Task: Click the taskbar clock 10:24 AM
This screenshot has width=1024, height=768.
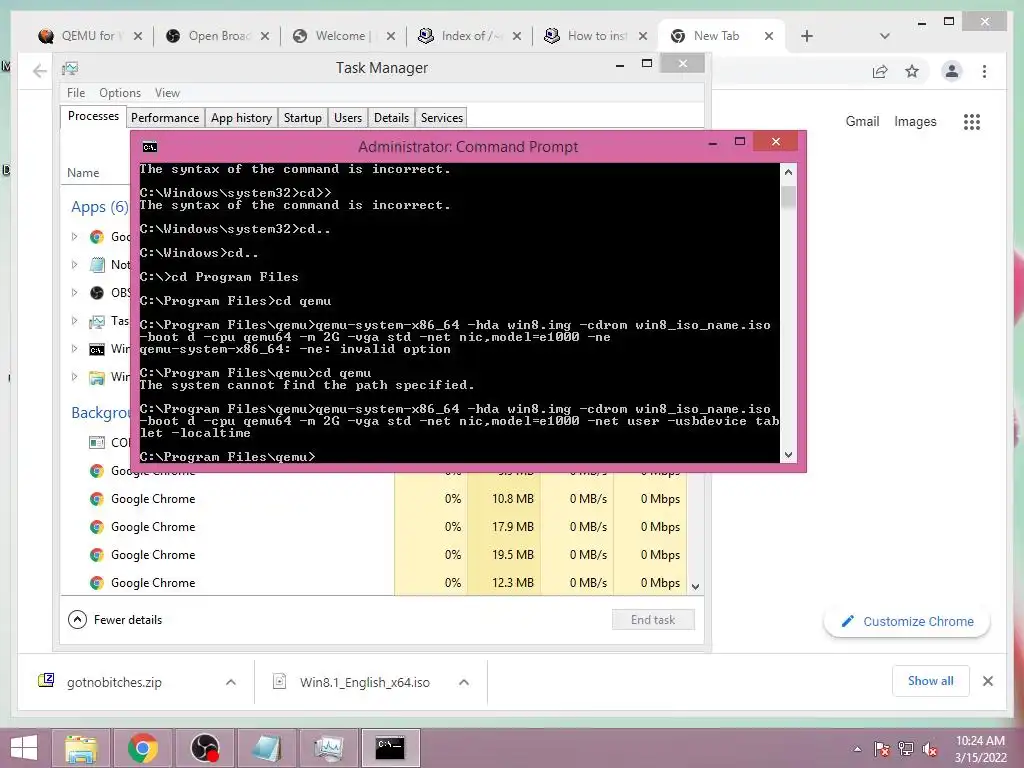Action: pyautogui.click(x=980, y=741)
